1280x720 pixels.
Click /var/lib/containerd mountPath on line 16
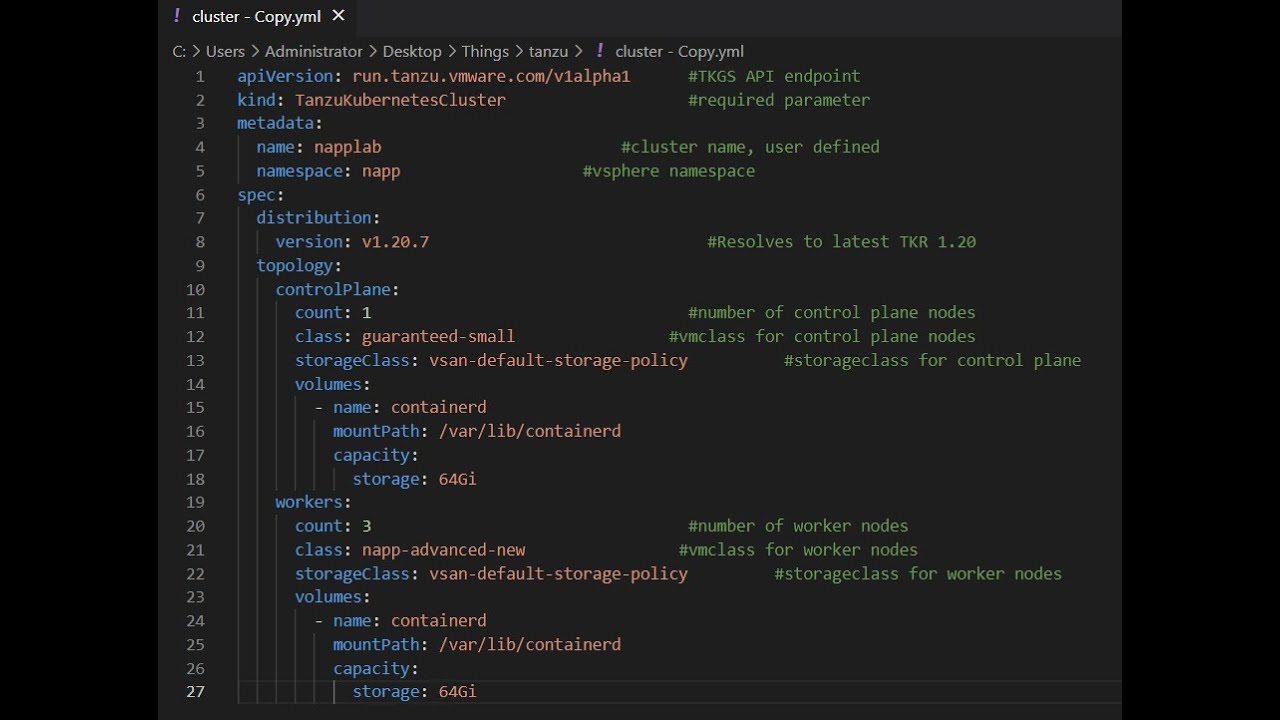(x=530, y=432)
